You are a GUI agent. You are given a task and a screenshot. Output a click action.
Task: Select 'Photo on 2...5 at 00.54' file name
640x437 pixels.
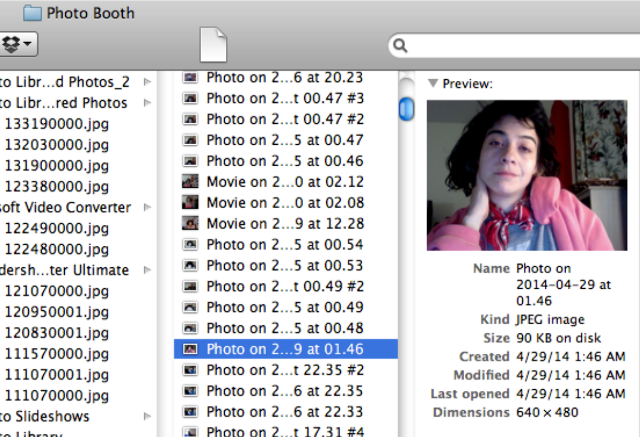tap(285, 244)
